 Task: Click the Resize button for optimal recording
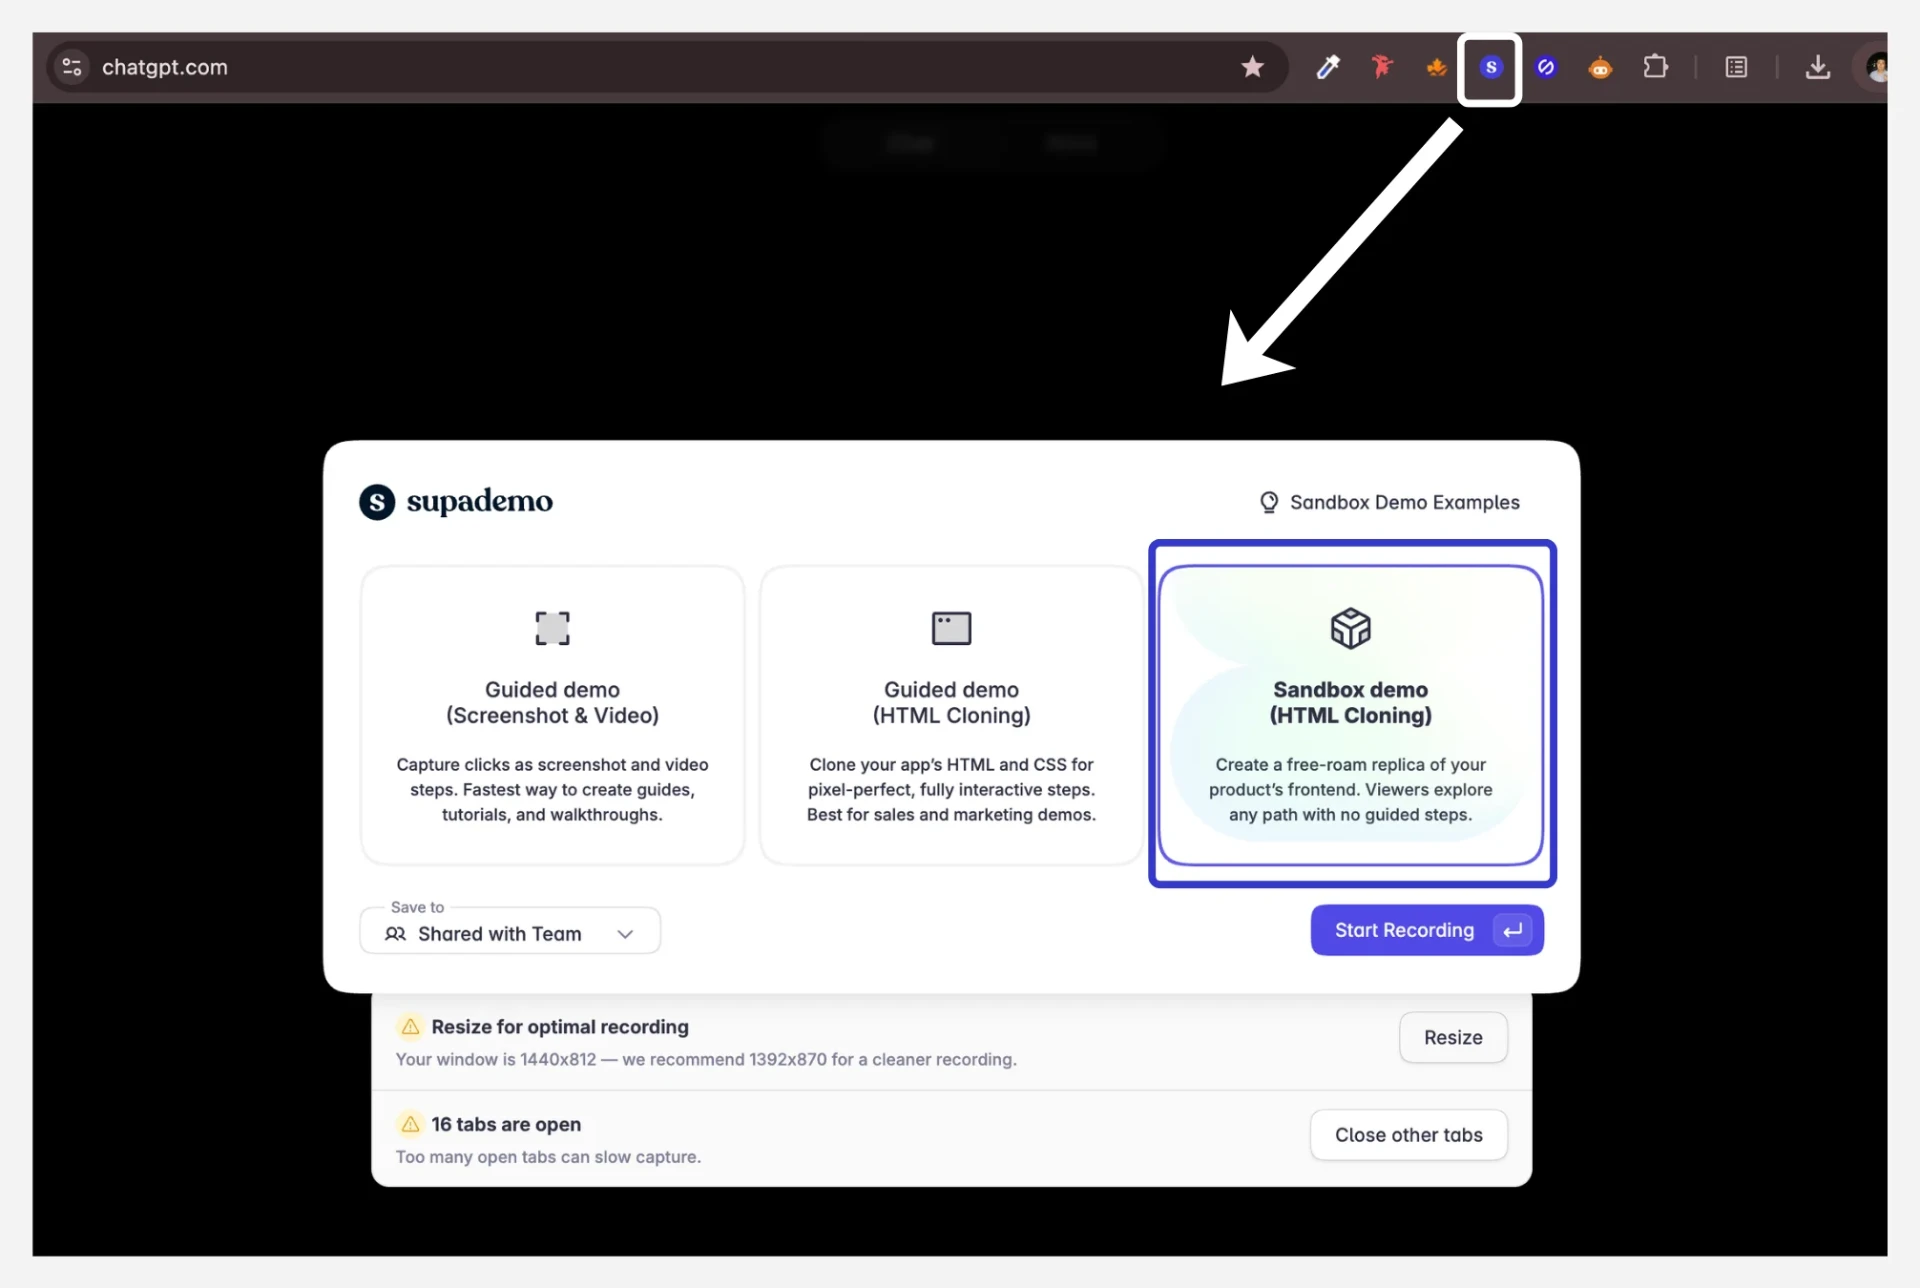click(x=1453, y=1037)
